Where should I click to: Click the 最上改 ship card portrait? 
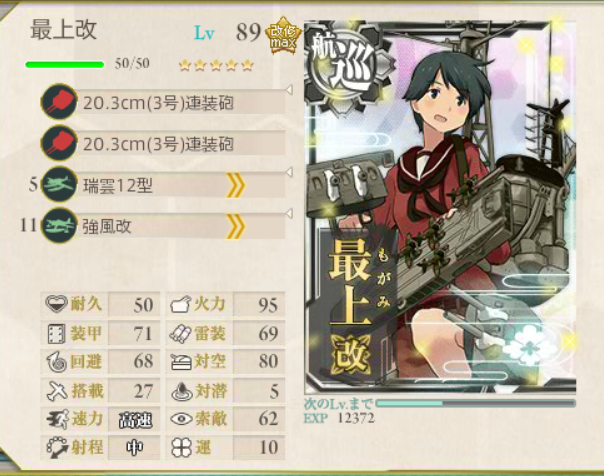tap(440, 207)
